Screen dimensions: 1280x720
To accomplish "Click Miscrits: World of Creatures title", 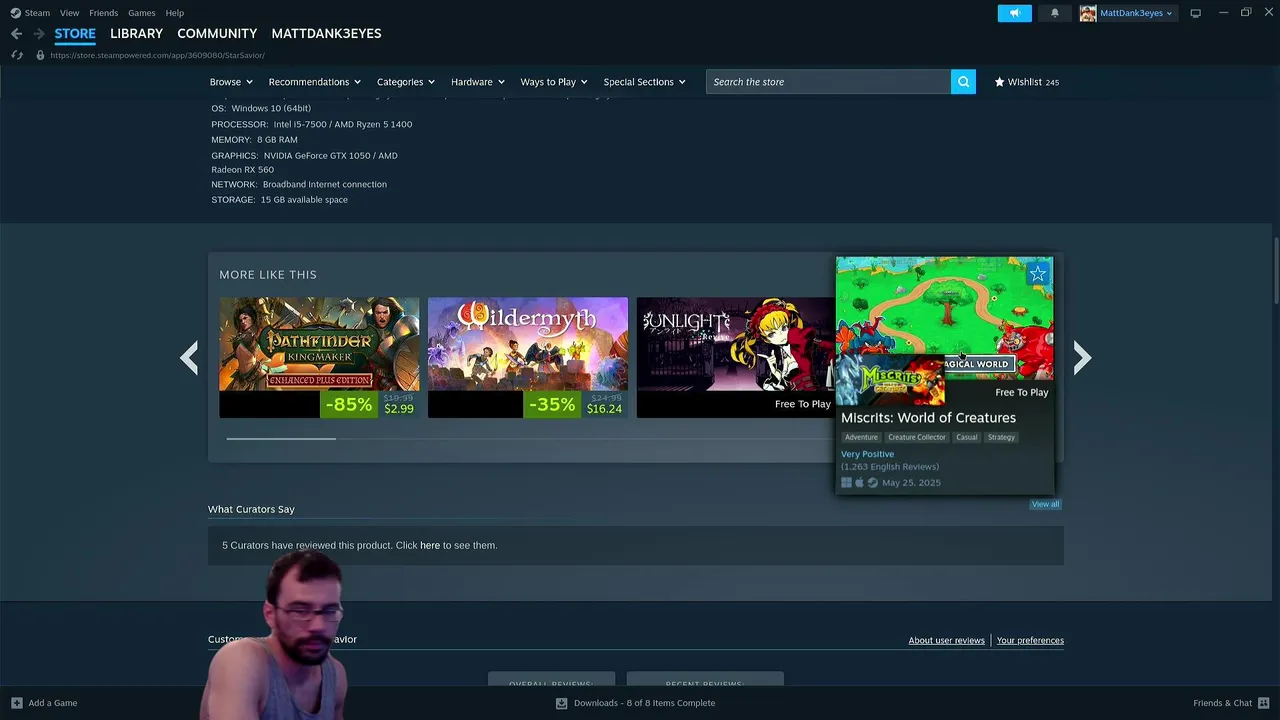I will [x=928, y=418].
